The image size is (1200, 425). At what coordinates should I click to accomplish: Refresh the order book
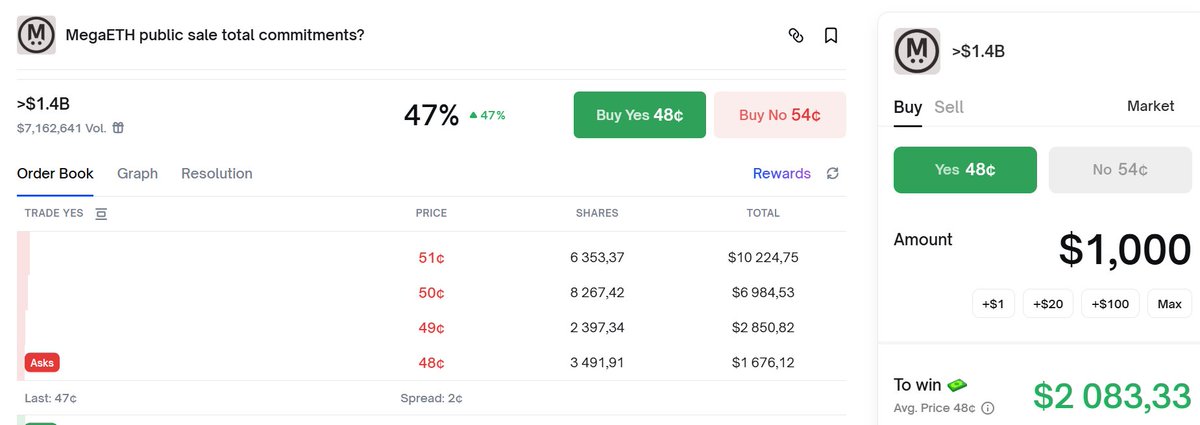832,174
